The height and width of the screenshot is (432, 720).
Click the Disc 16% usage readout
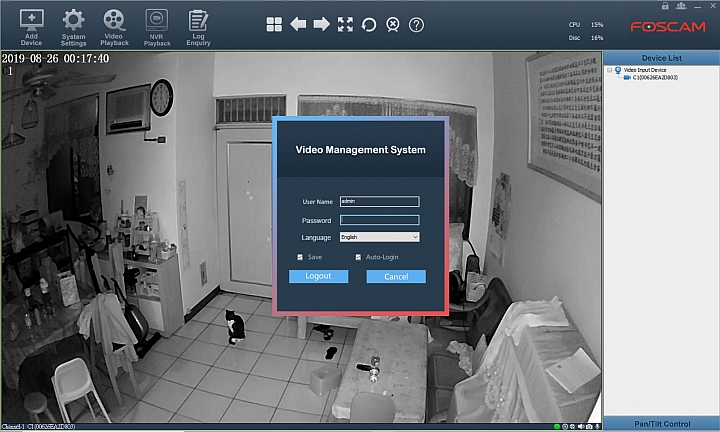point(585,38)
